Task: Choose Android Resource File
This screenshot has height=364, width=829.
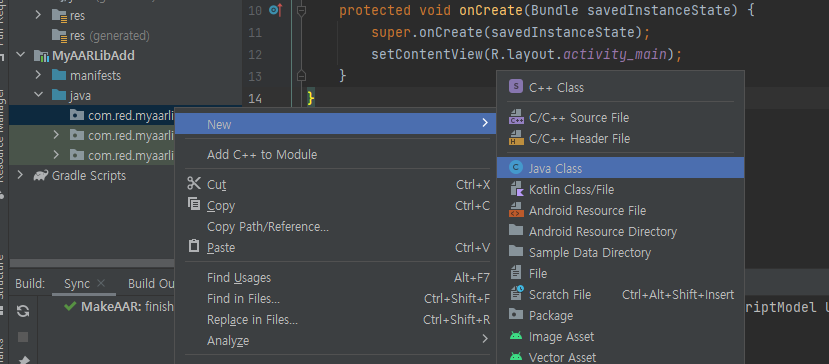Action: [x=621, y=210]
